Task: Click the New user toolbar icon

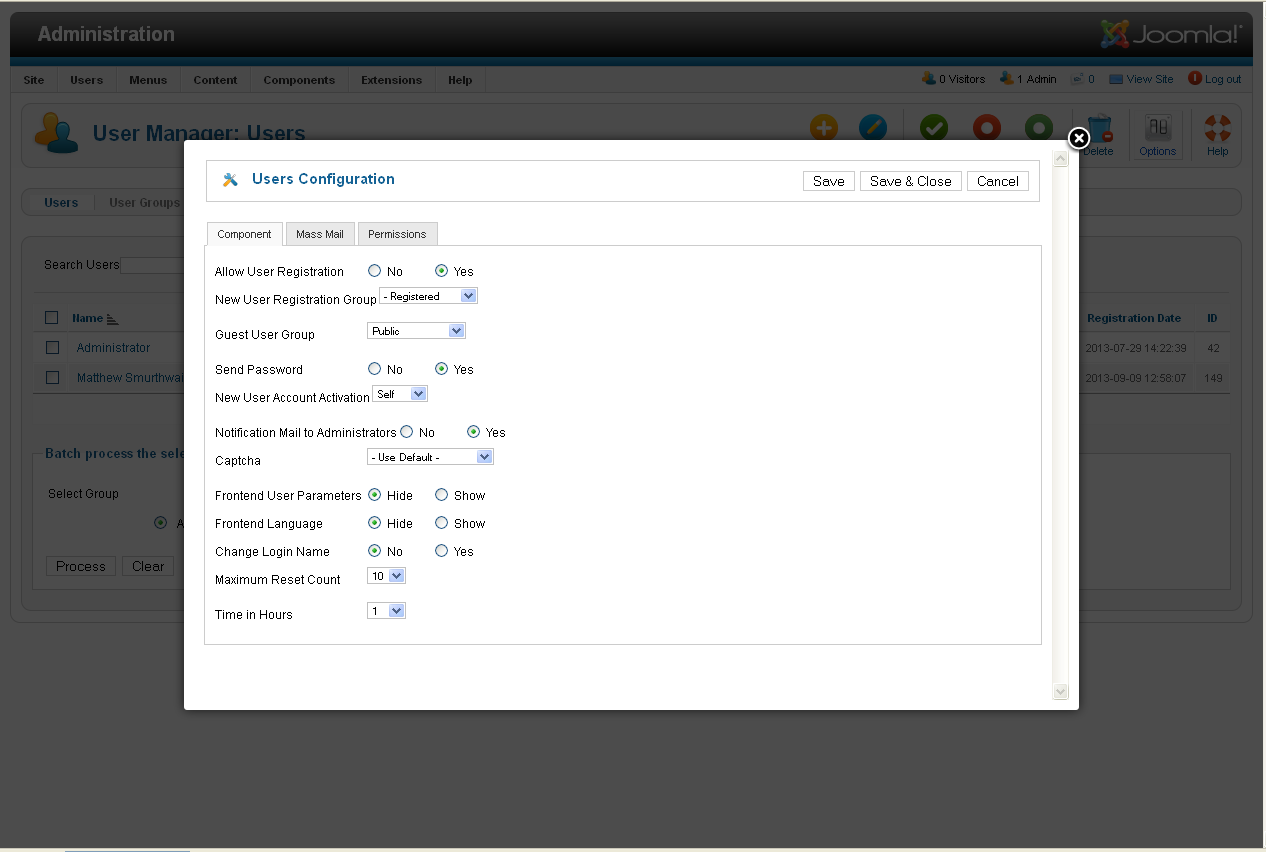Action: coord(824,128)
